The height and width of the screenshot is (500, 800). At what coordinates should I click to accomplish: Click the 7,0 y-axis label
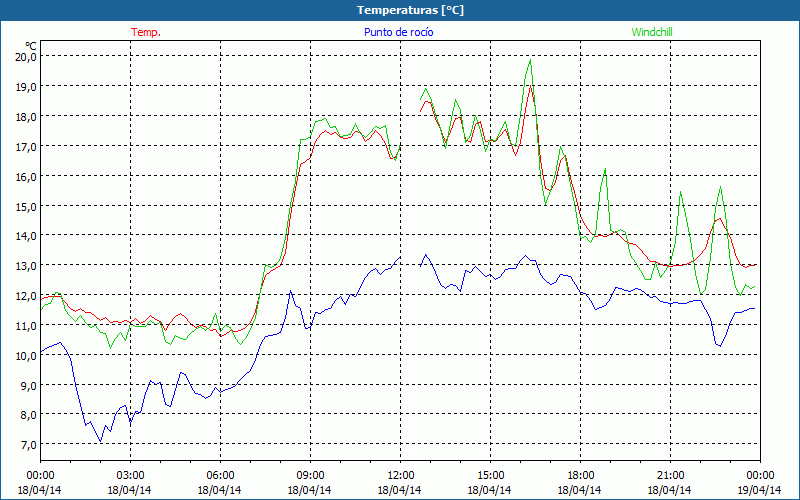click(x=29, y=445)
